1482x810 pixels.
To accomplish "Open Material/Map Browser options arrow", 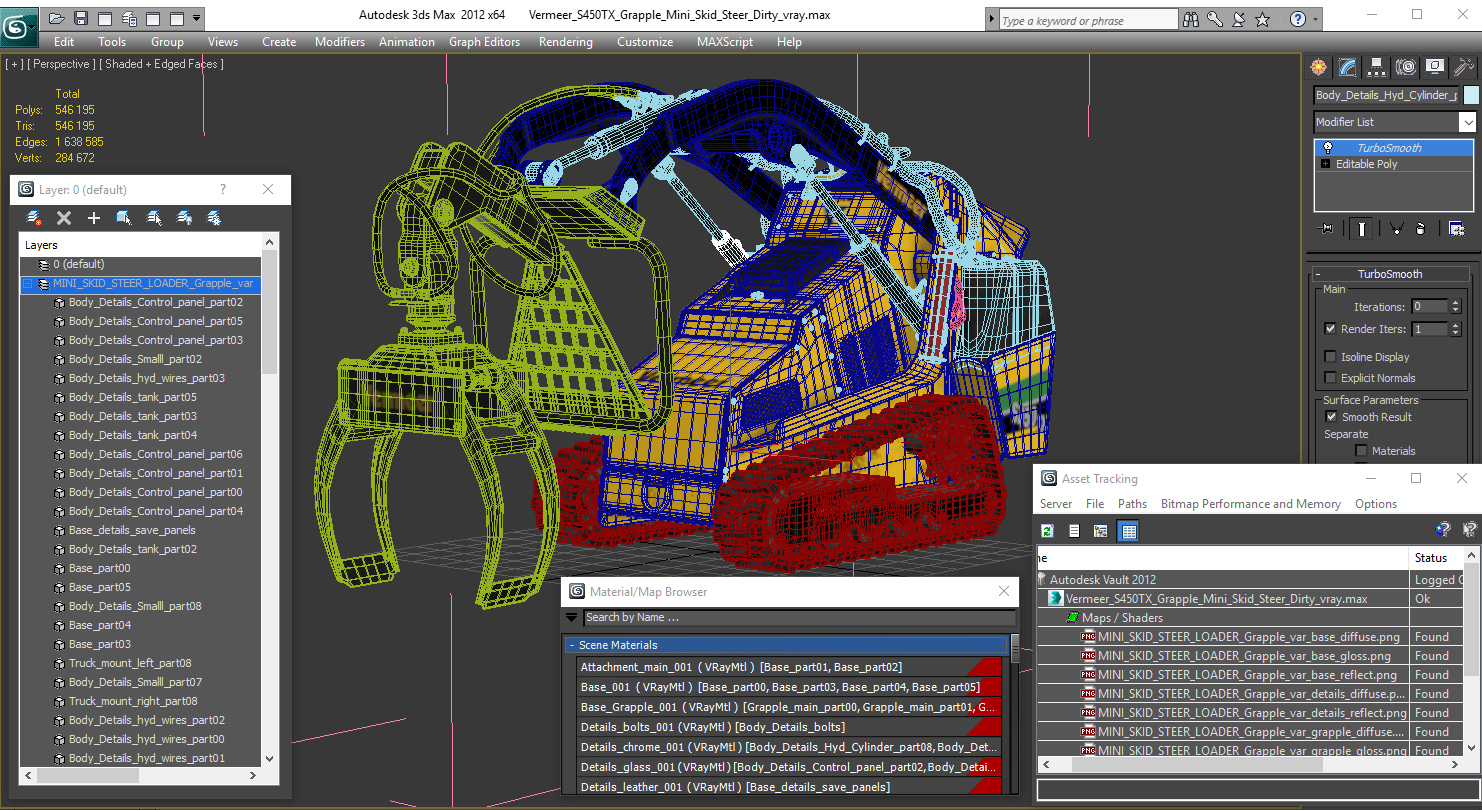I will (x=572, y=617).
